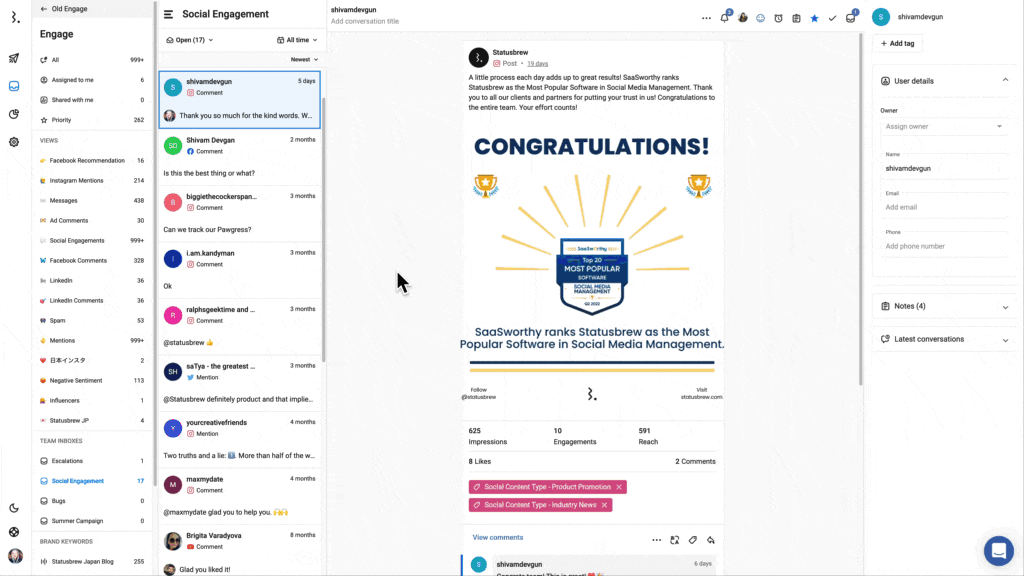This screenshot has width=1024, height=576.
Task: Click the View comments link
Action: tap(498, 538)
